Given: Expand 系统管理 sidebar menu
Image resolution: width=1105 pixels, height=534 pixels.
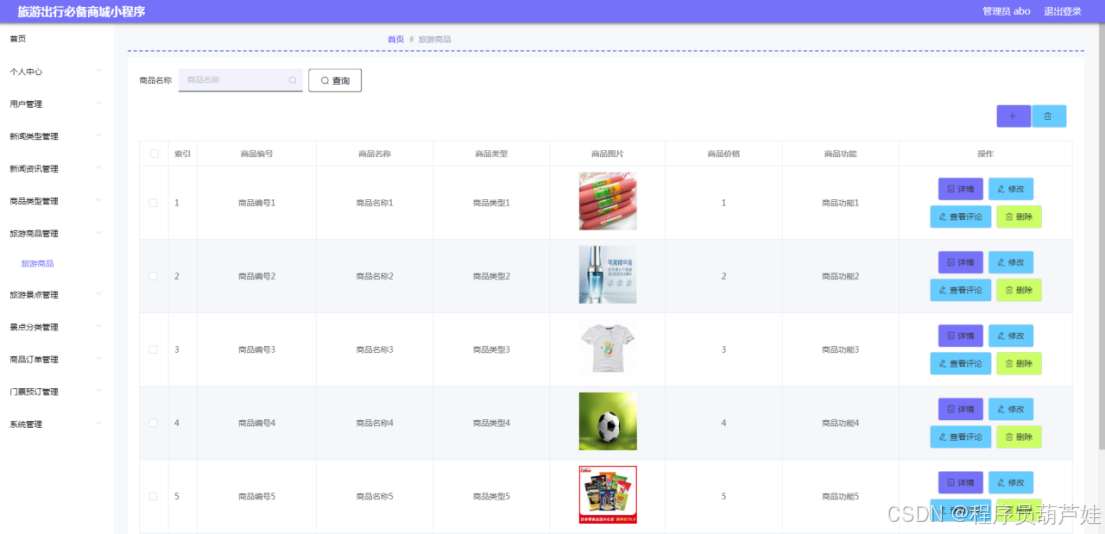Looking at the screenshot, I should pos(56,424).
